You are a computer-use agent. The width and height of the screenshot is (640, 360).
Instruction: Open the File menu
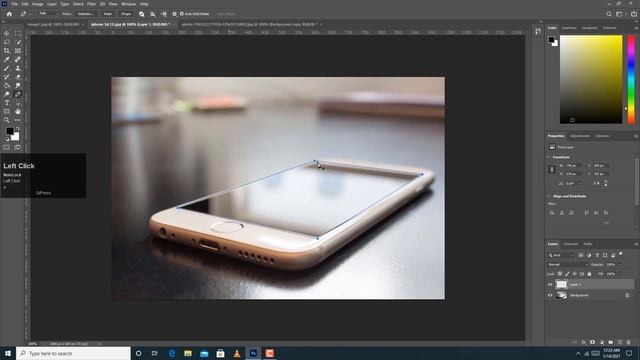(14, 4)
